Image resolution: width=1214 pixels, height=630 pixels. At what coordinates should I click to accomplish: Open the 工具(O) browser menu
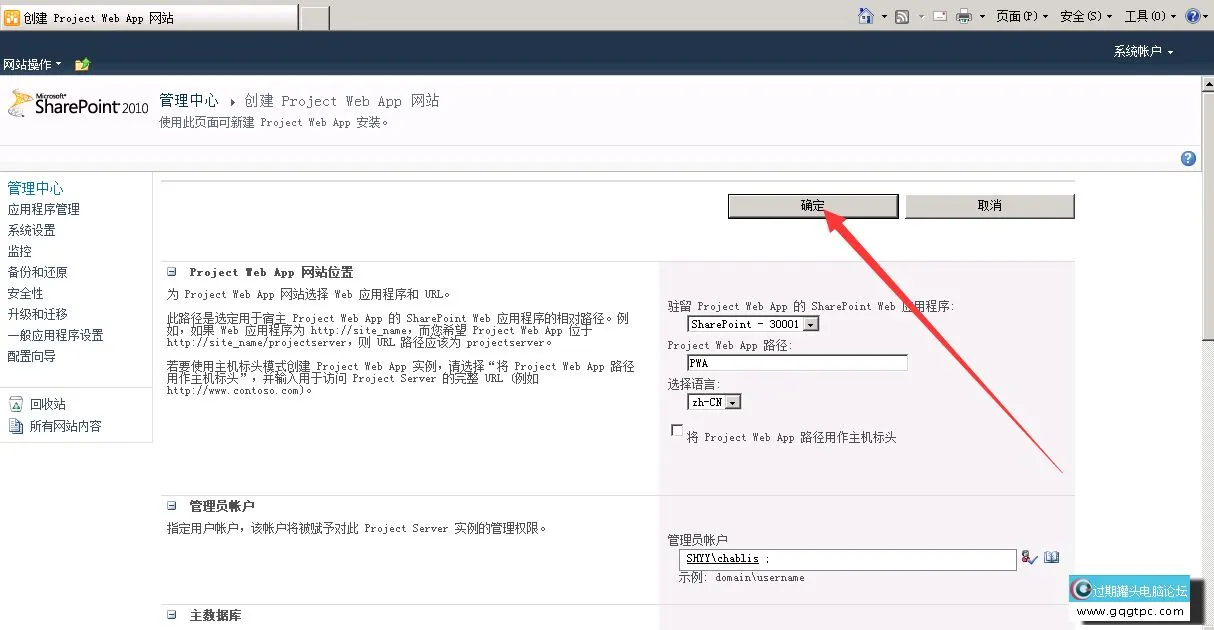coord(1149,16)
